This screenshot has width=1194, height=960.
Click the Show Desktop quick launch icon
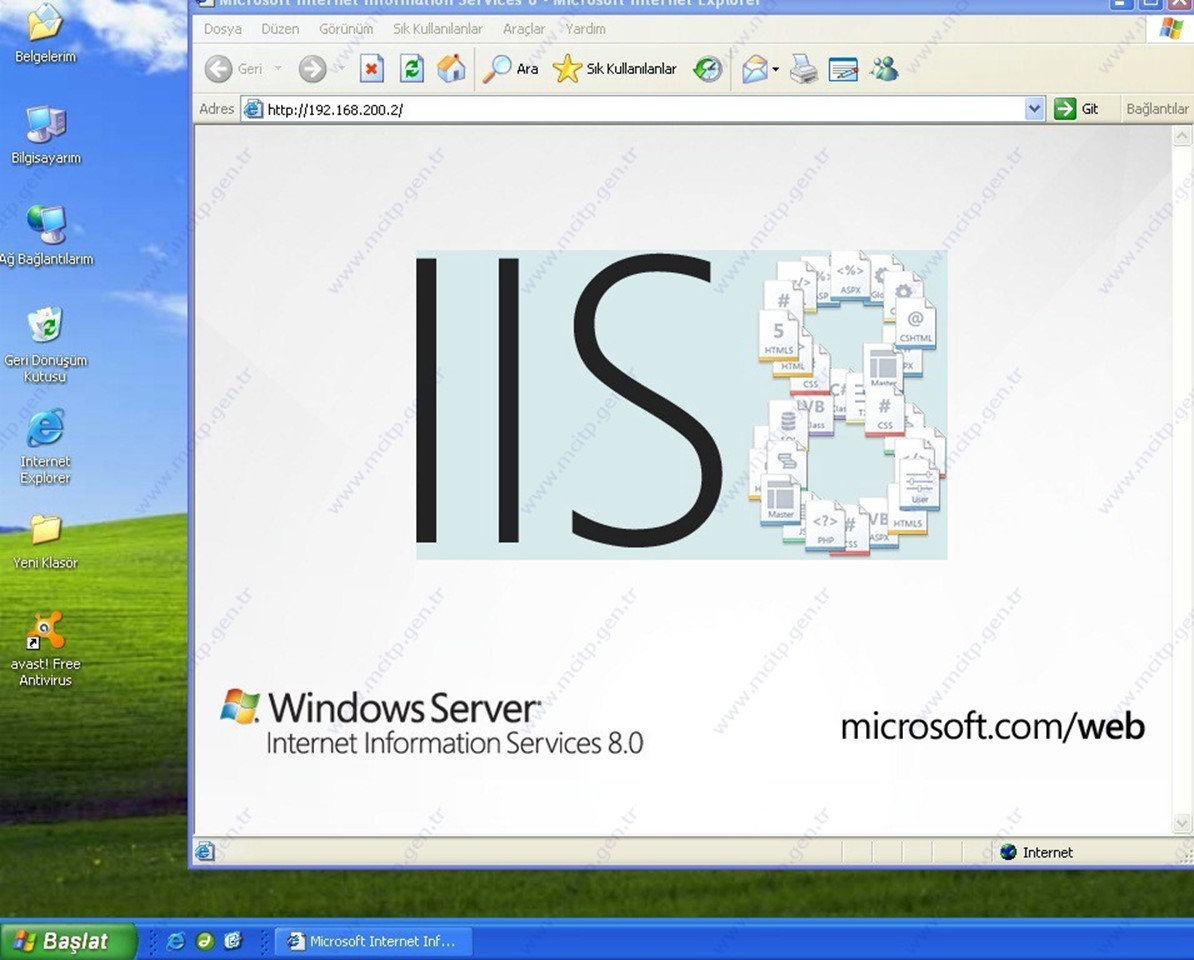233,942
